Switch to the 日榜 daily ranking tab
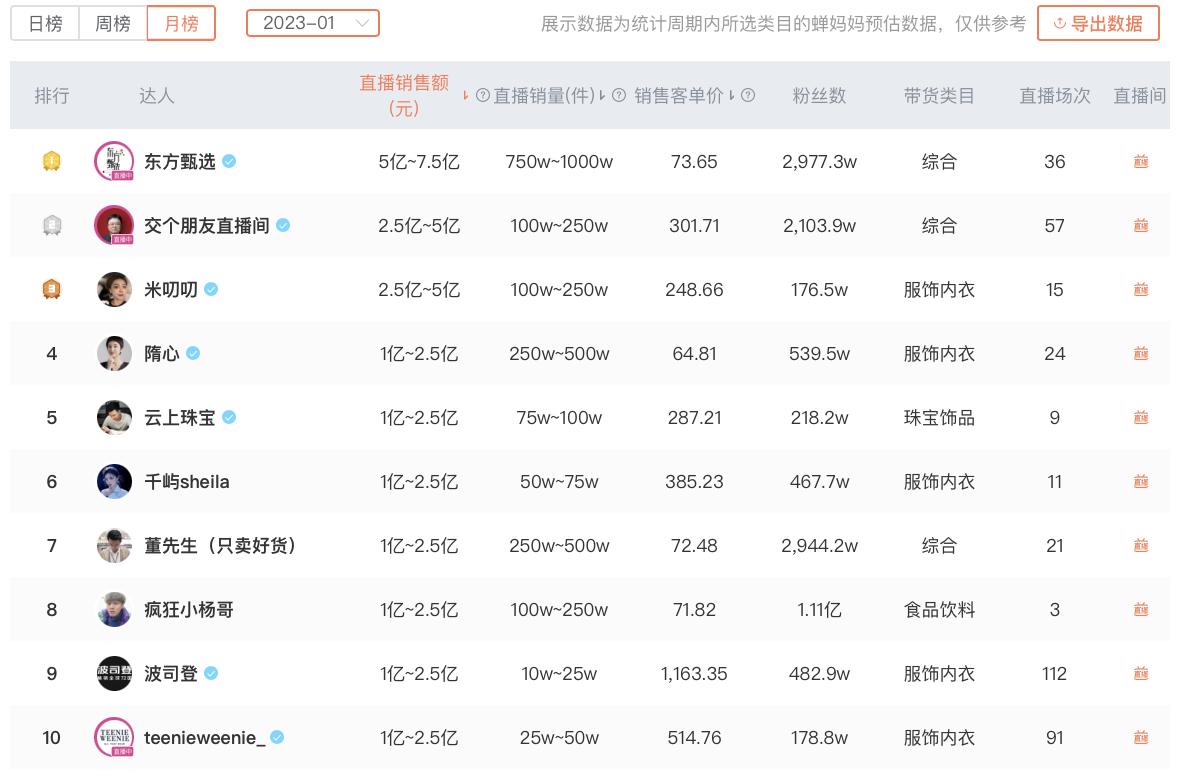The height and width of the screenshot is (774, 1180). click(45, 23)
